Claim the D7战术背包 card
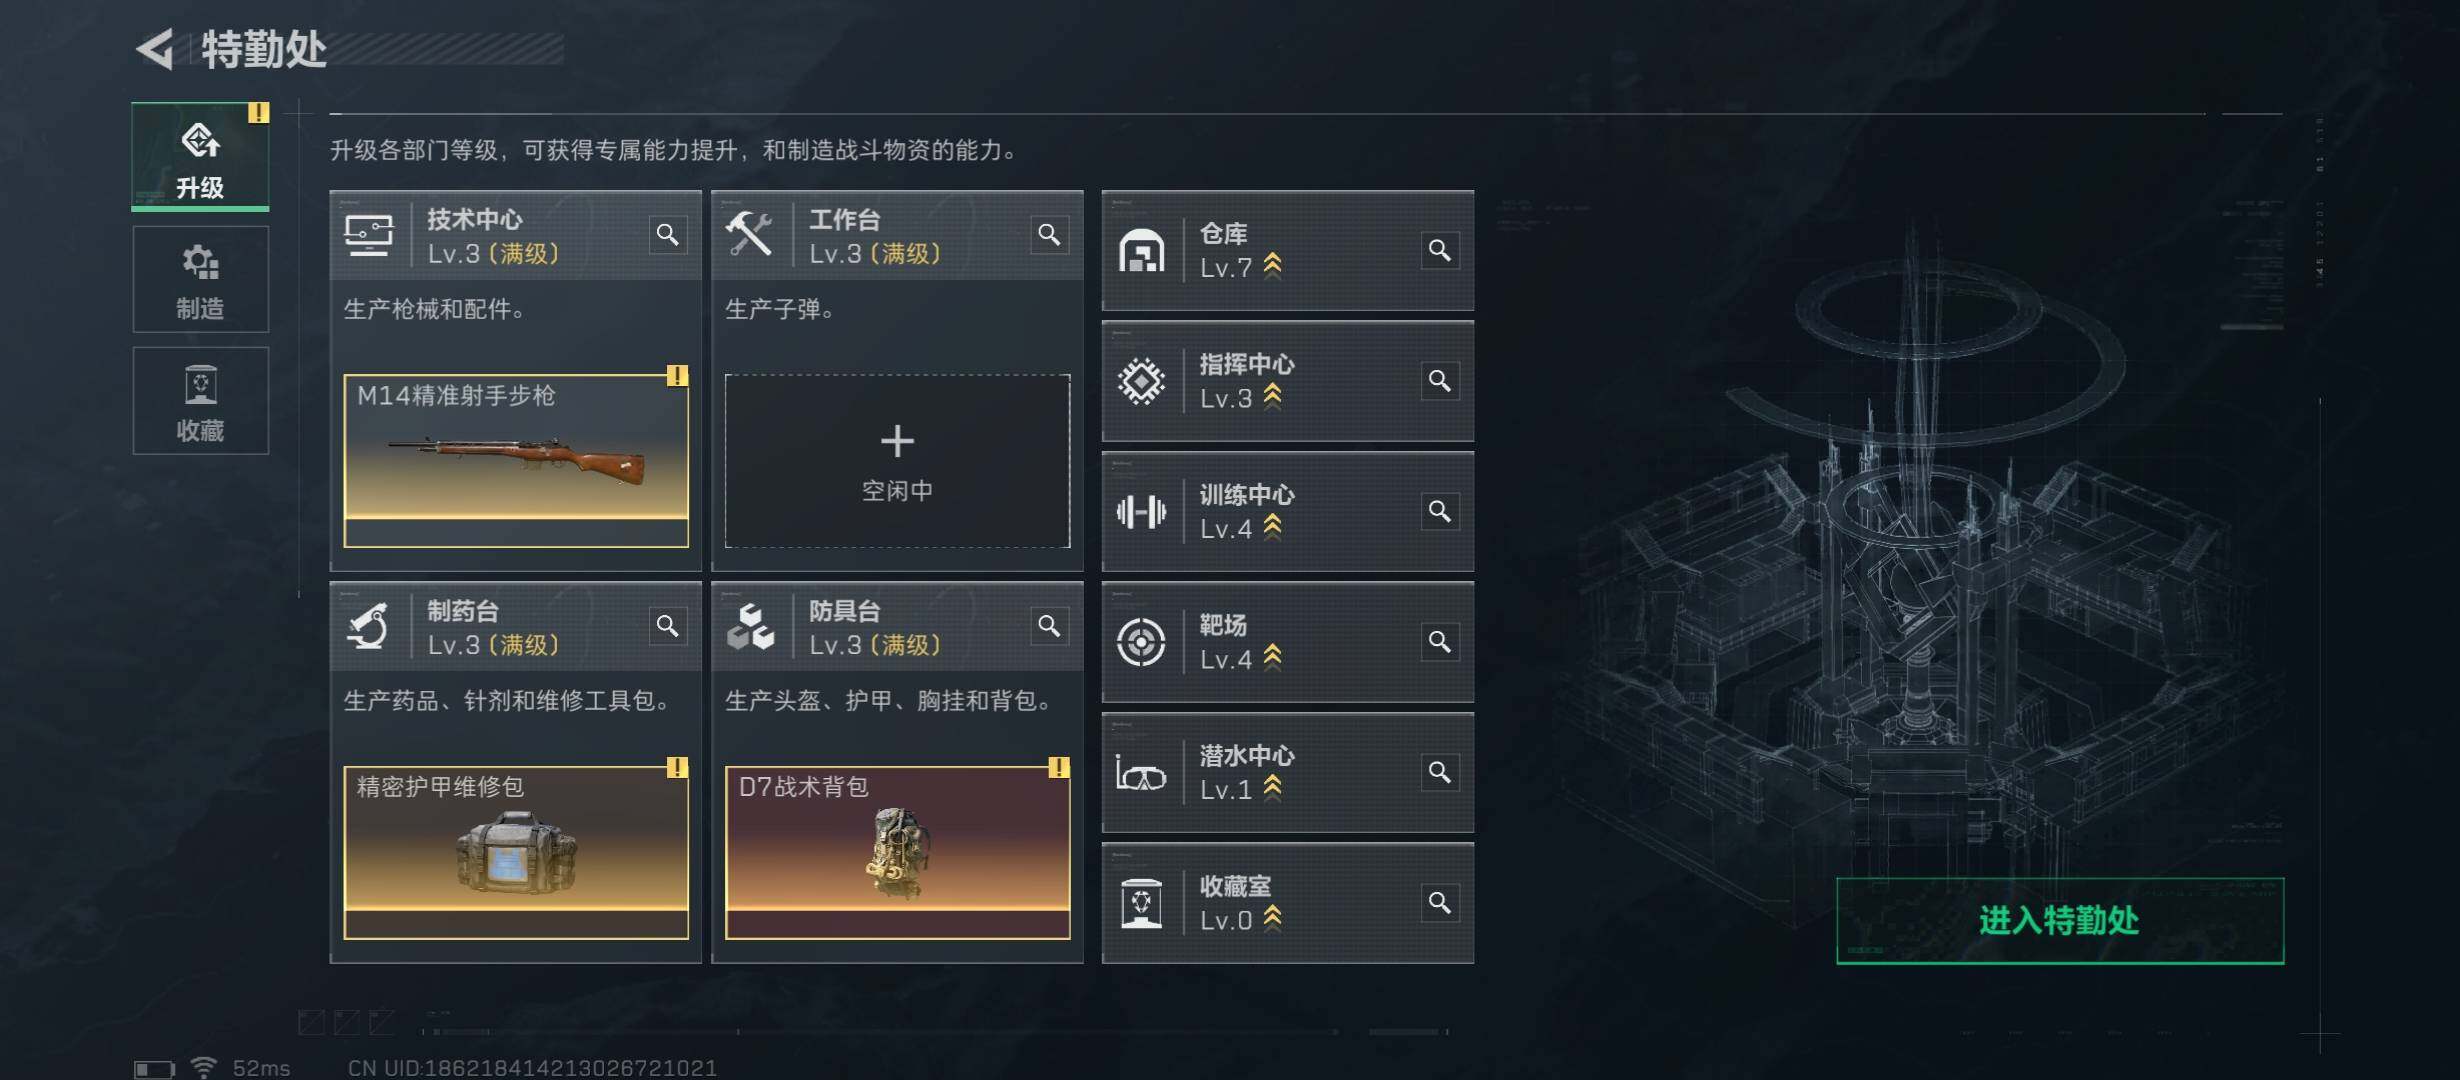2460x1080 pixels. (897, 853)
